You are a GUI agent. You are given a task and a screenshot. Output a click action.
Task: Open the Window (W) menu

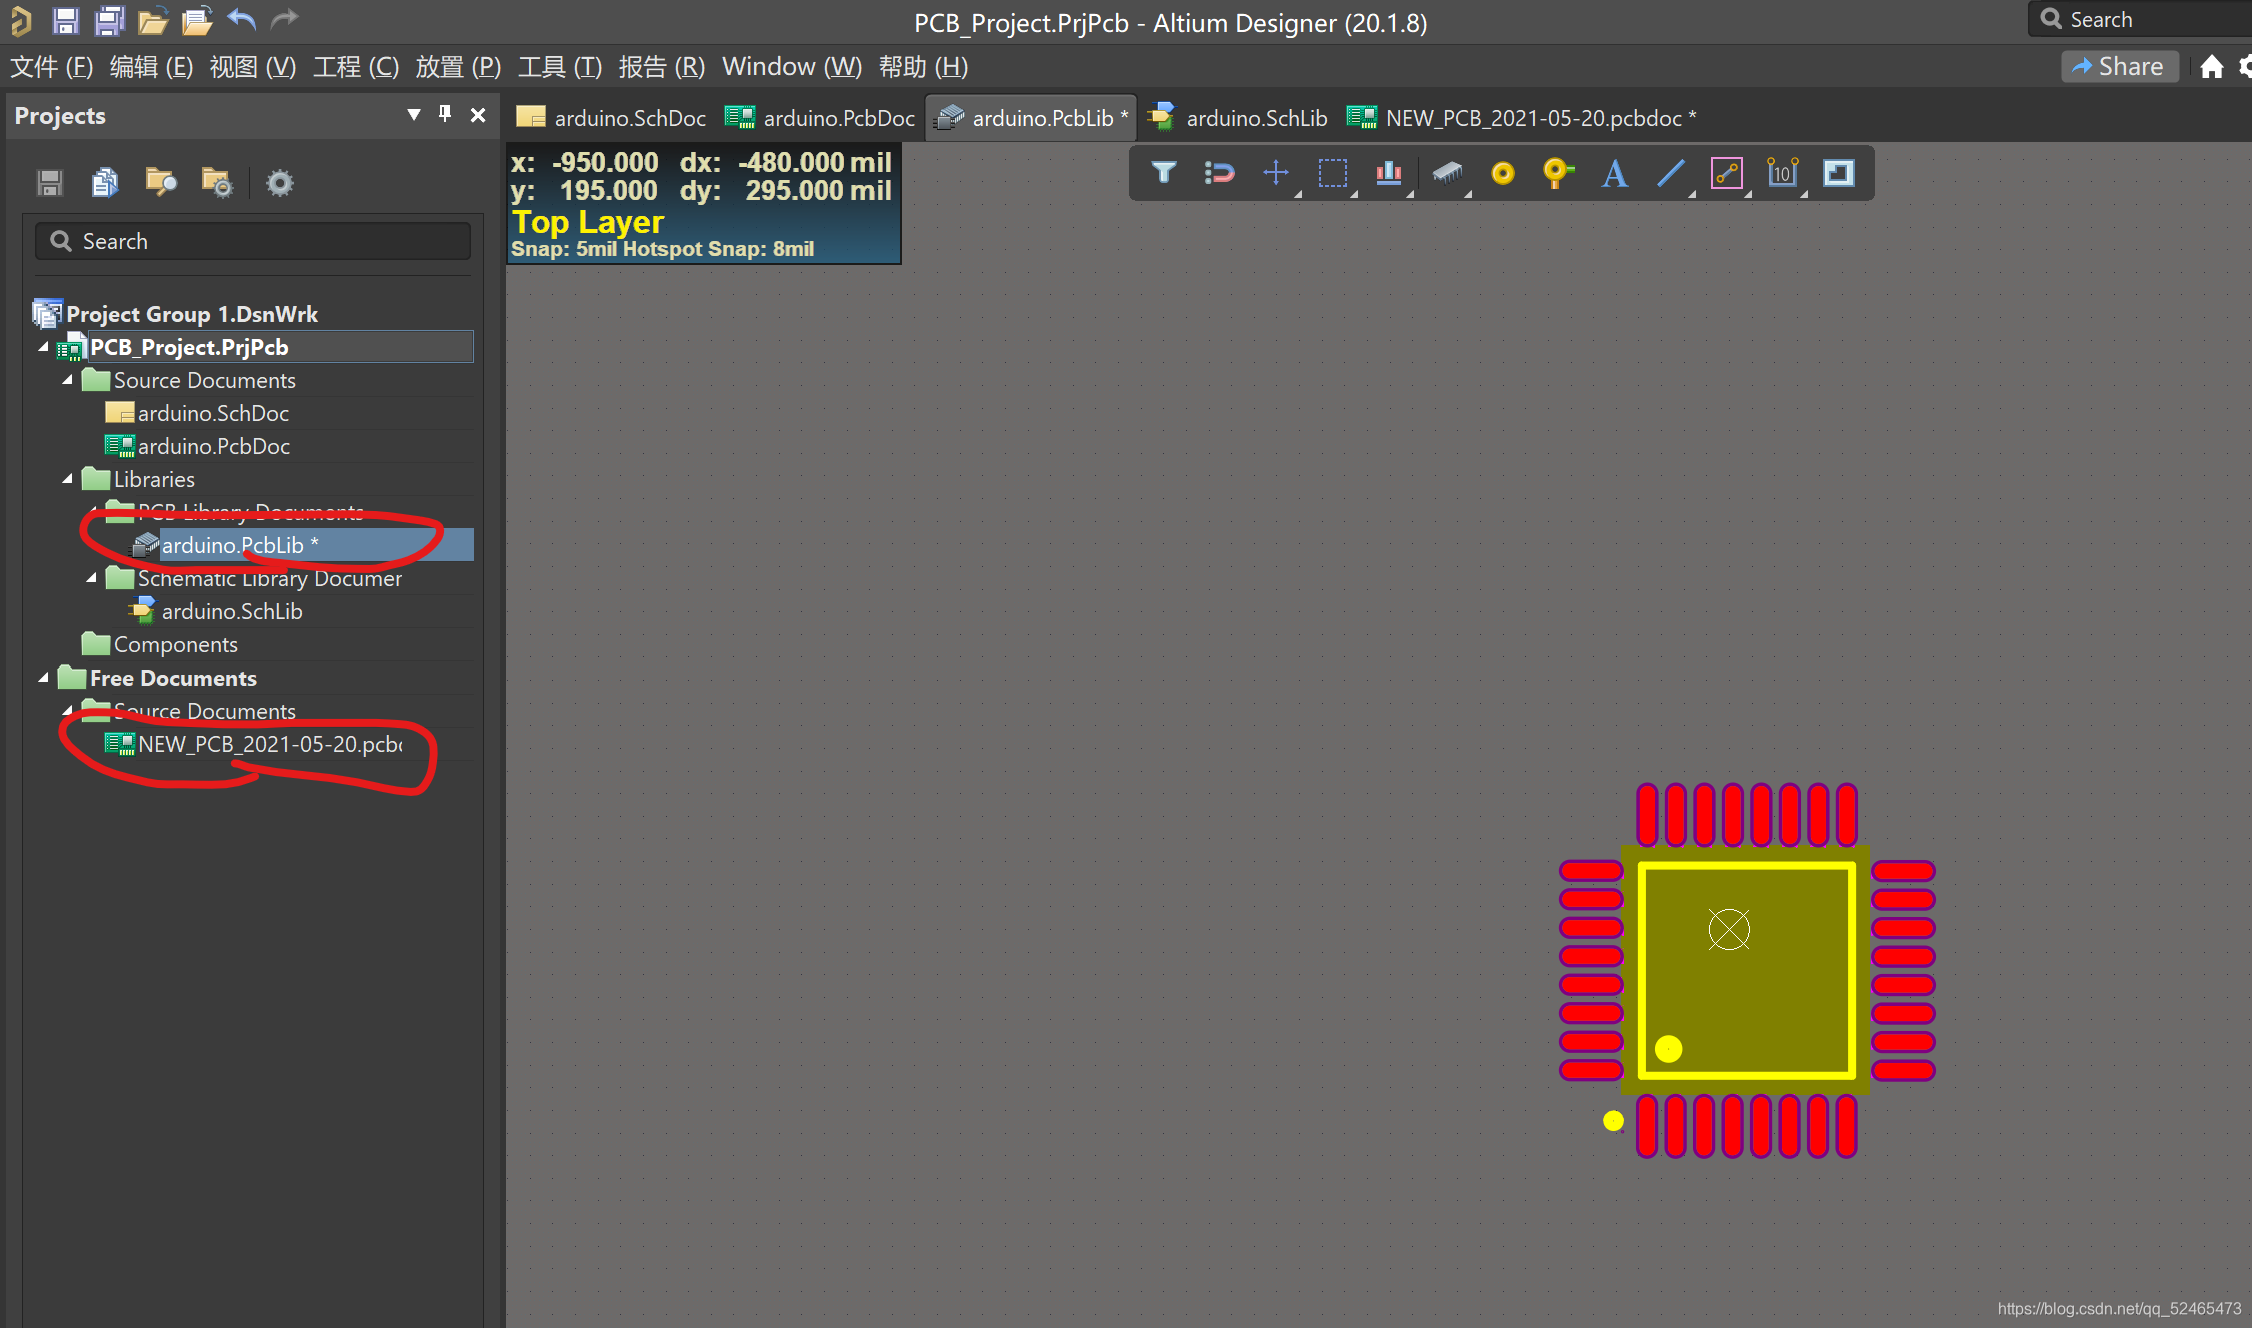792,67
